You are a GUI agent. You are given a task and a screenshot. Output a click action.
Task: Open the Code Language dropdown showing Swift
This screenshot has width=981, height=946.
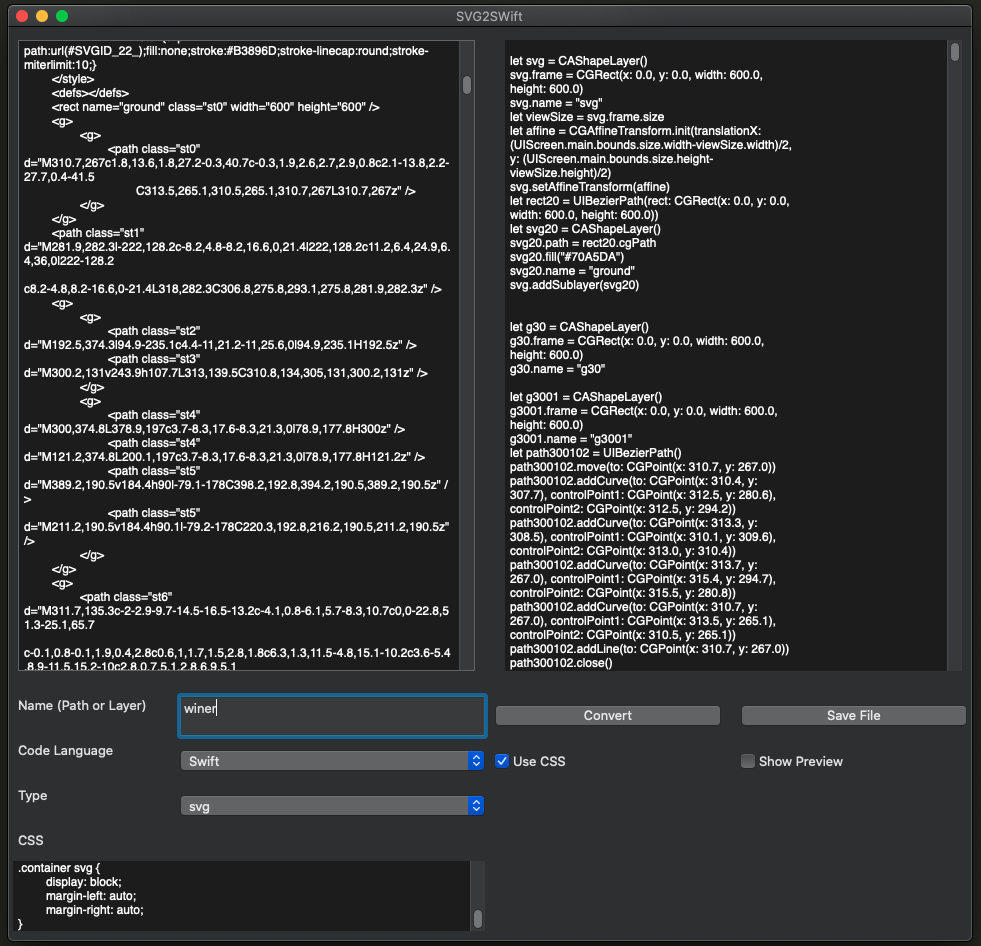[x=332, y=761]
